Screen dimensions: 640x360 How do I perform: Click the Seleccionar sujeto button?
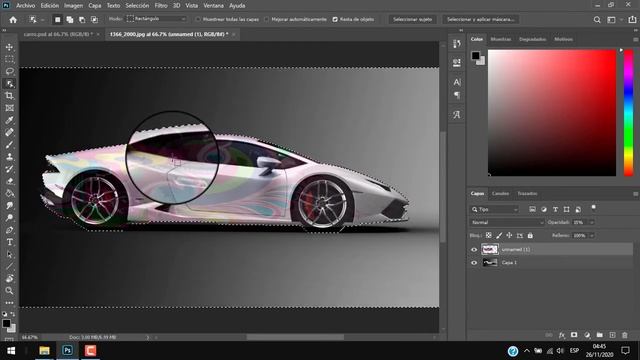[412, 19]
